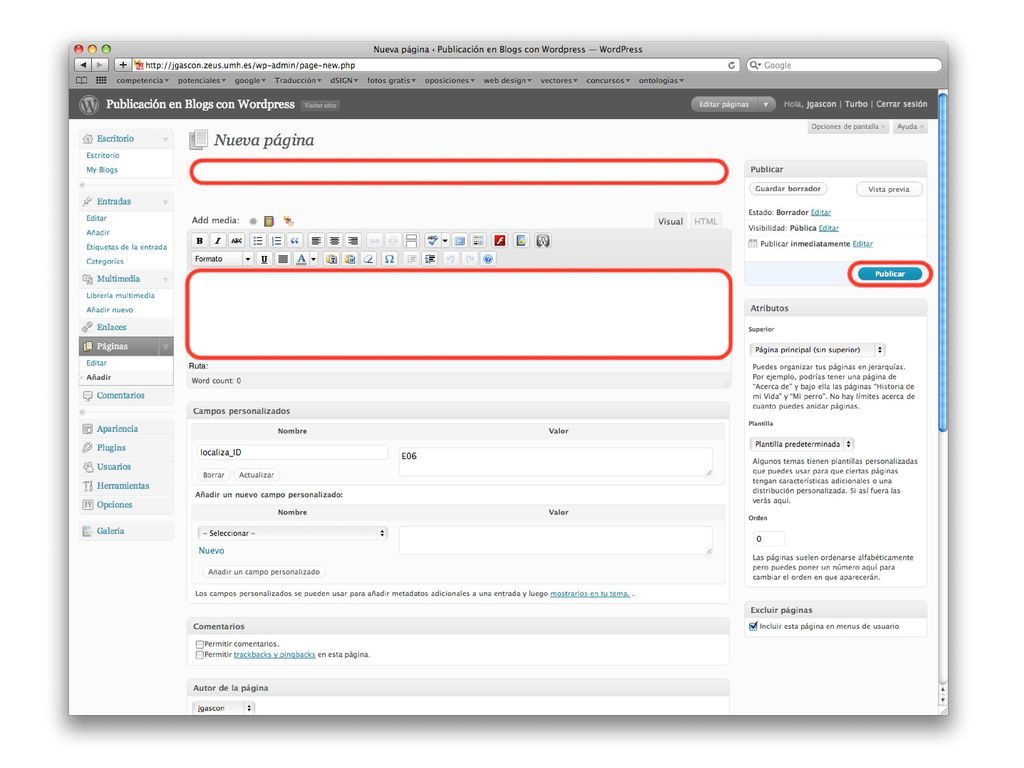The width and height of the screenshot is (1024, 768).
Task: Align text left
Action: [x=316, y=241]
